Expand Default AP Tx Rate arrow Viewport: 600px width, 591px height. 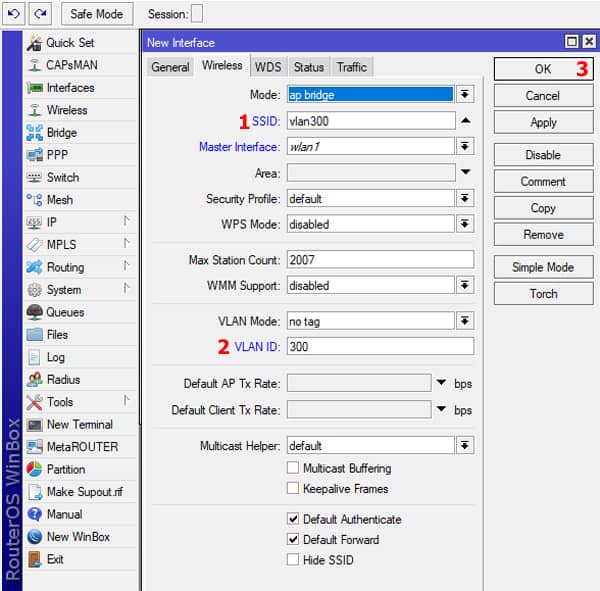[441, 382]
